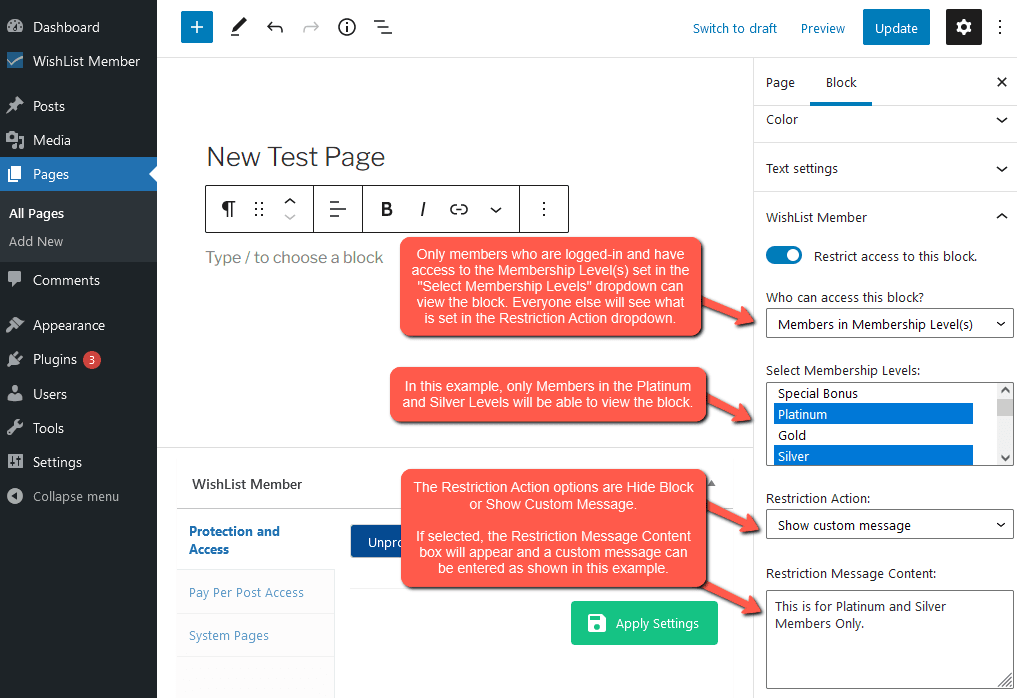
Task: Select Silver in the membership levels list
Action: coord(873,455)
